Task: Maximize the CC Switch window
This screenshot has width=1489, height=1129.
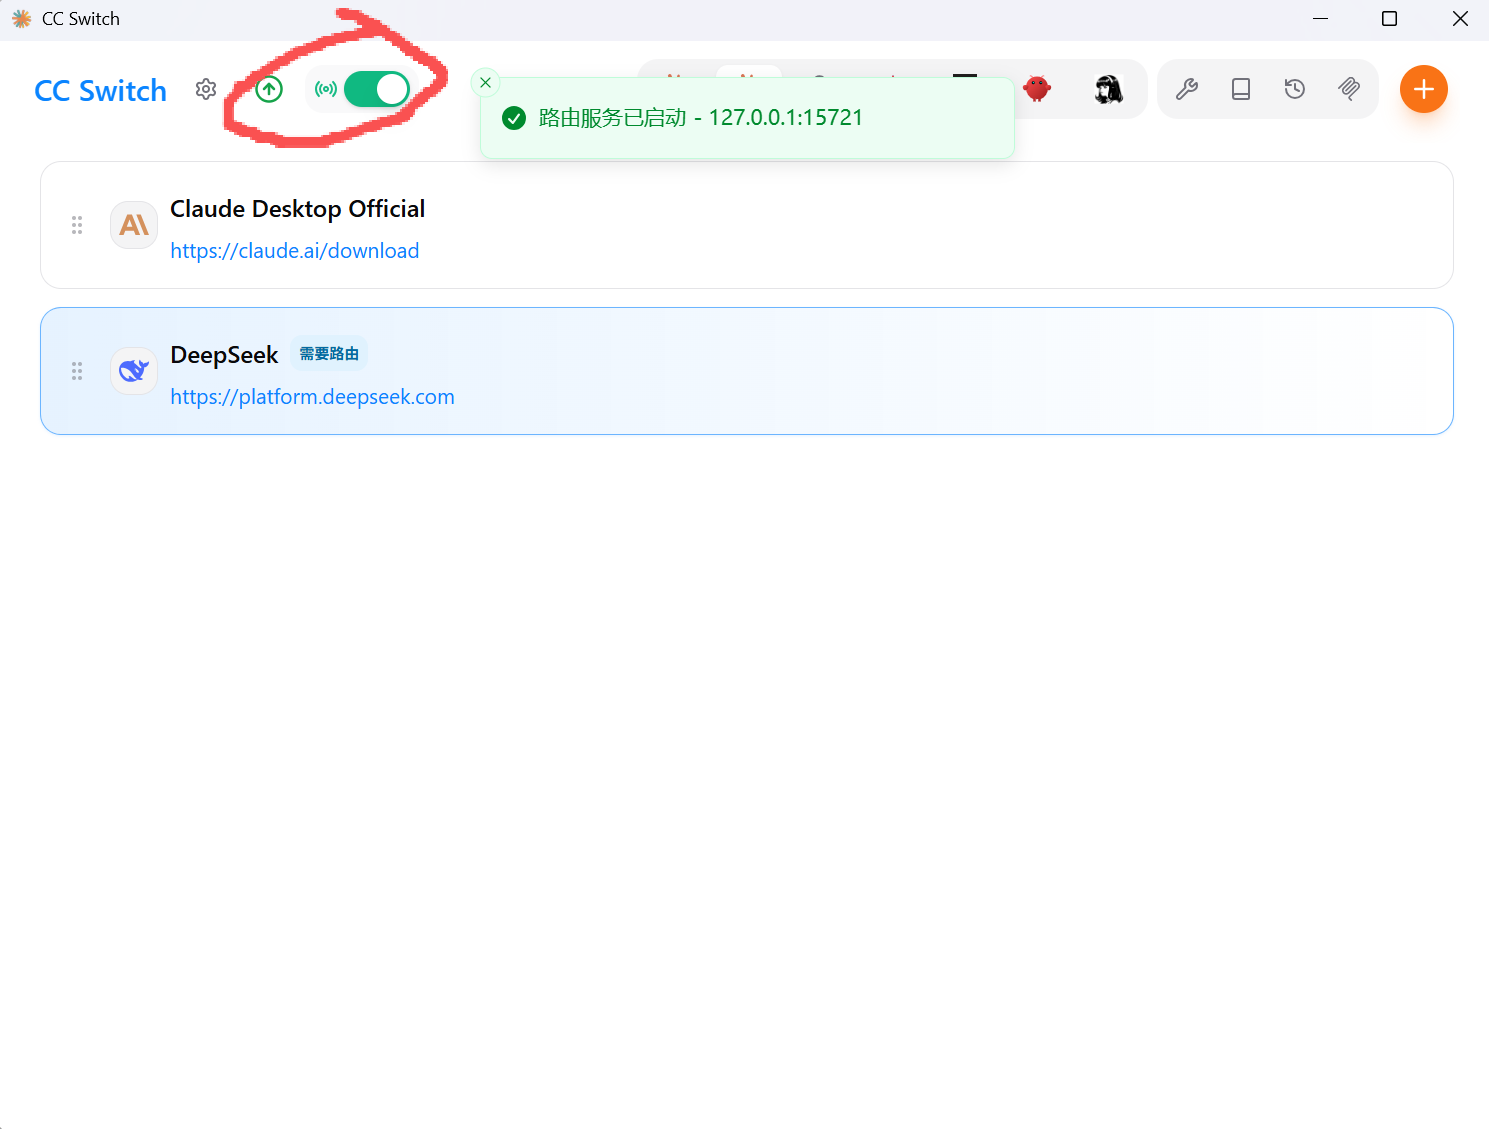Action: 1389,19
